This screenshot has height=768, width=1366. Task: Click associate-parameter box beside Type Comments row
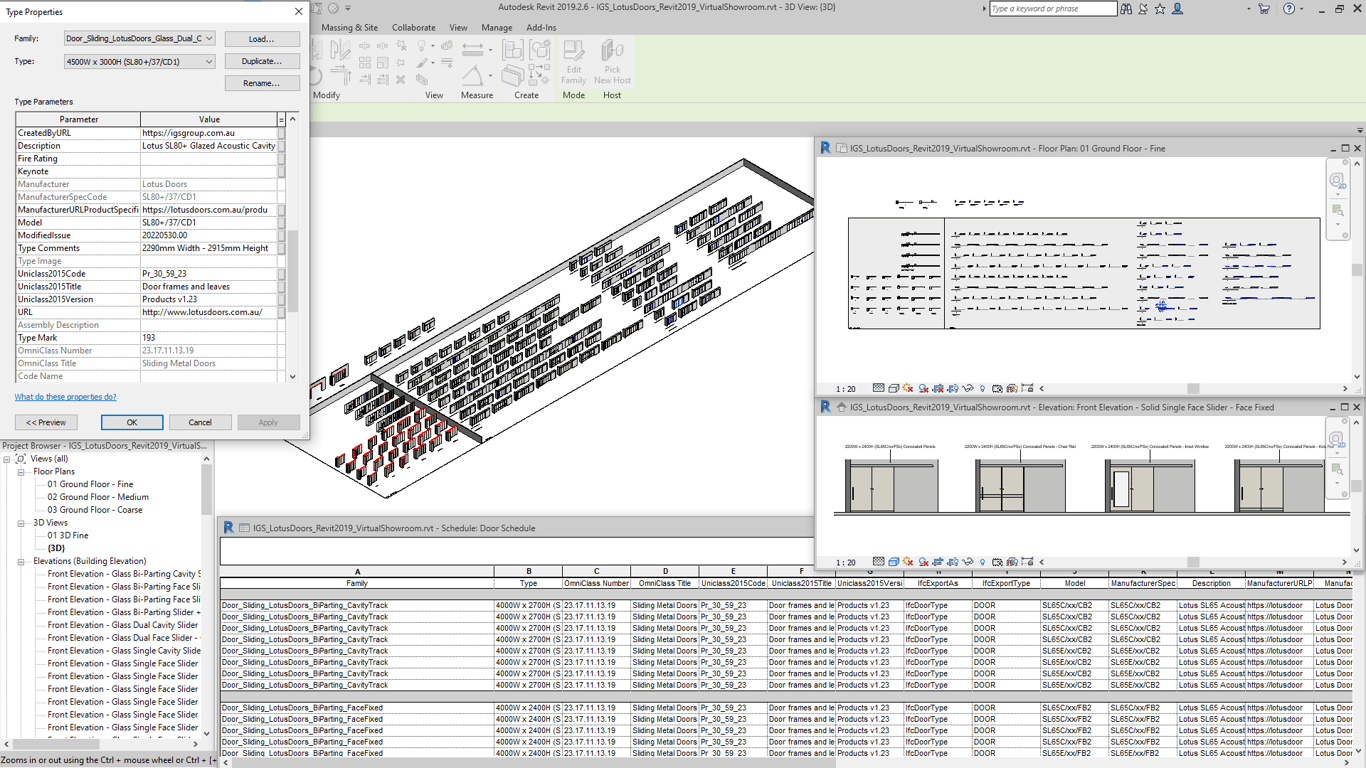282,248
